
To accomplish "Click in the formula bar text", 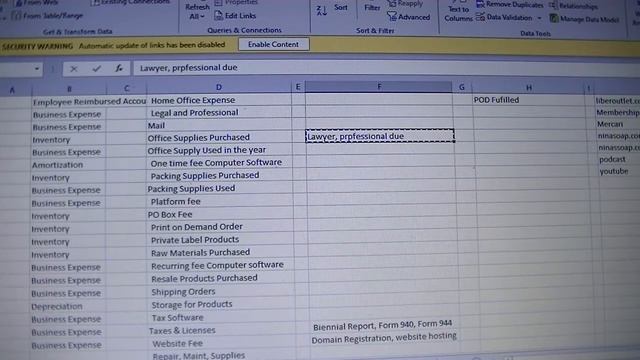I will 188,68.
